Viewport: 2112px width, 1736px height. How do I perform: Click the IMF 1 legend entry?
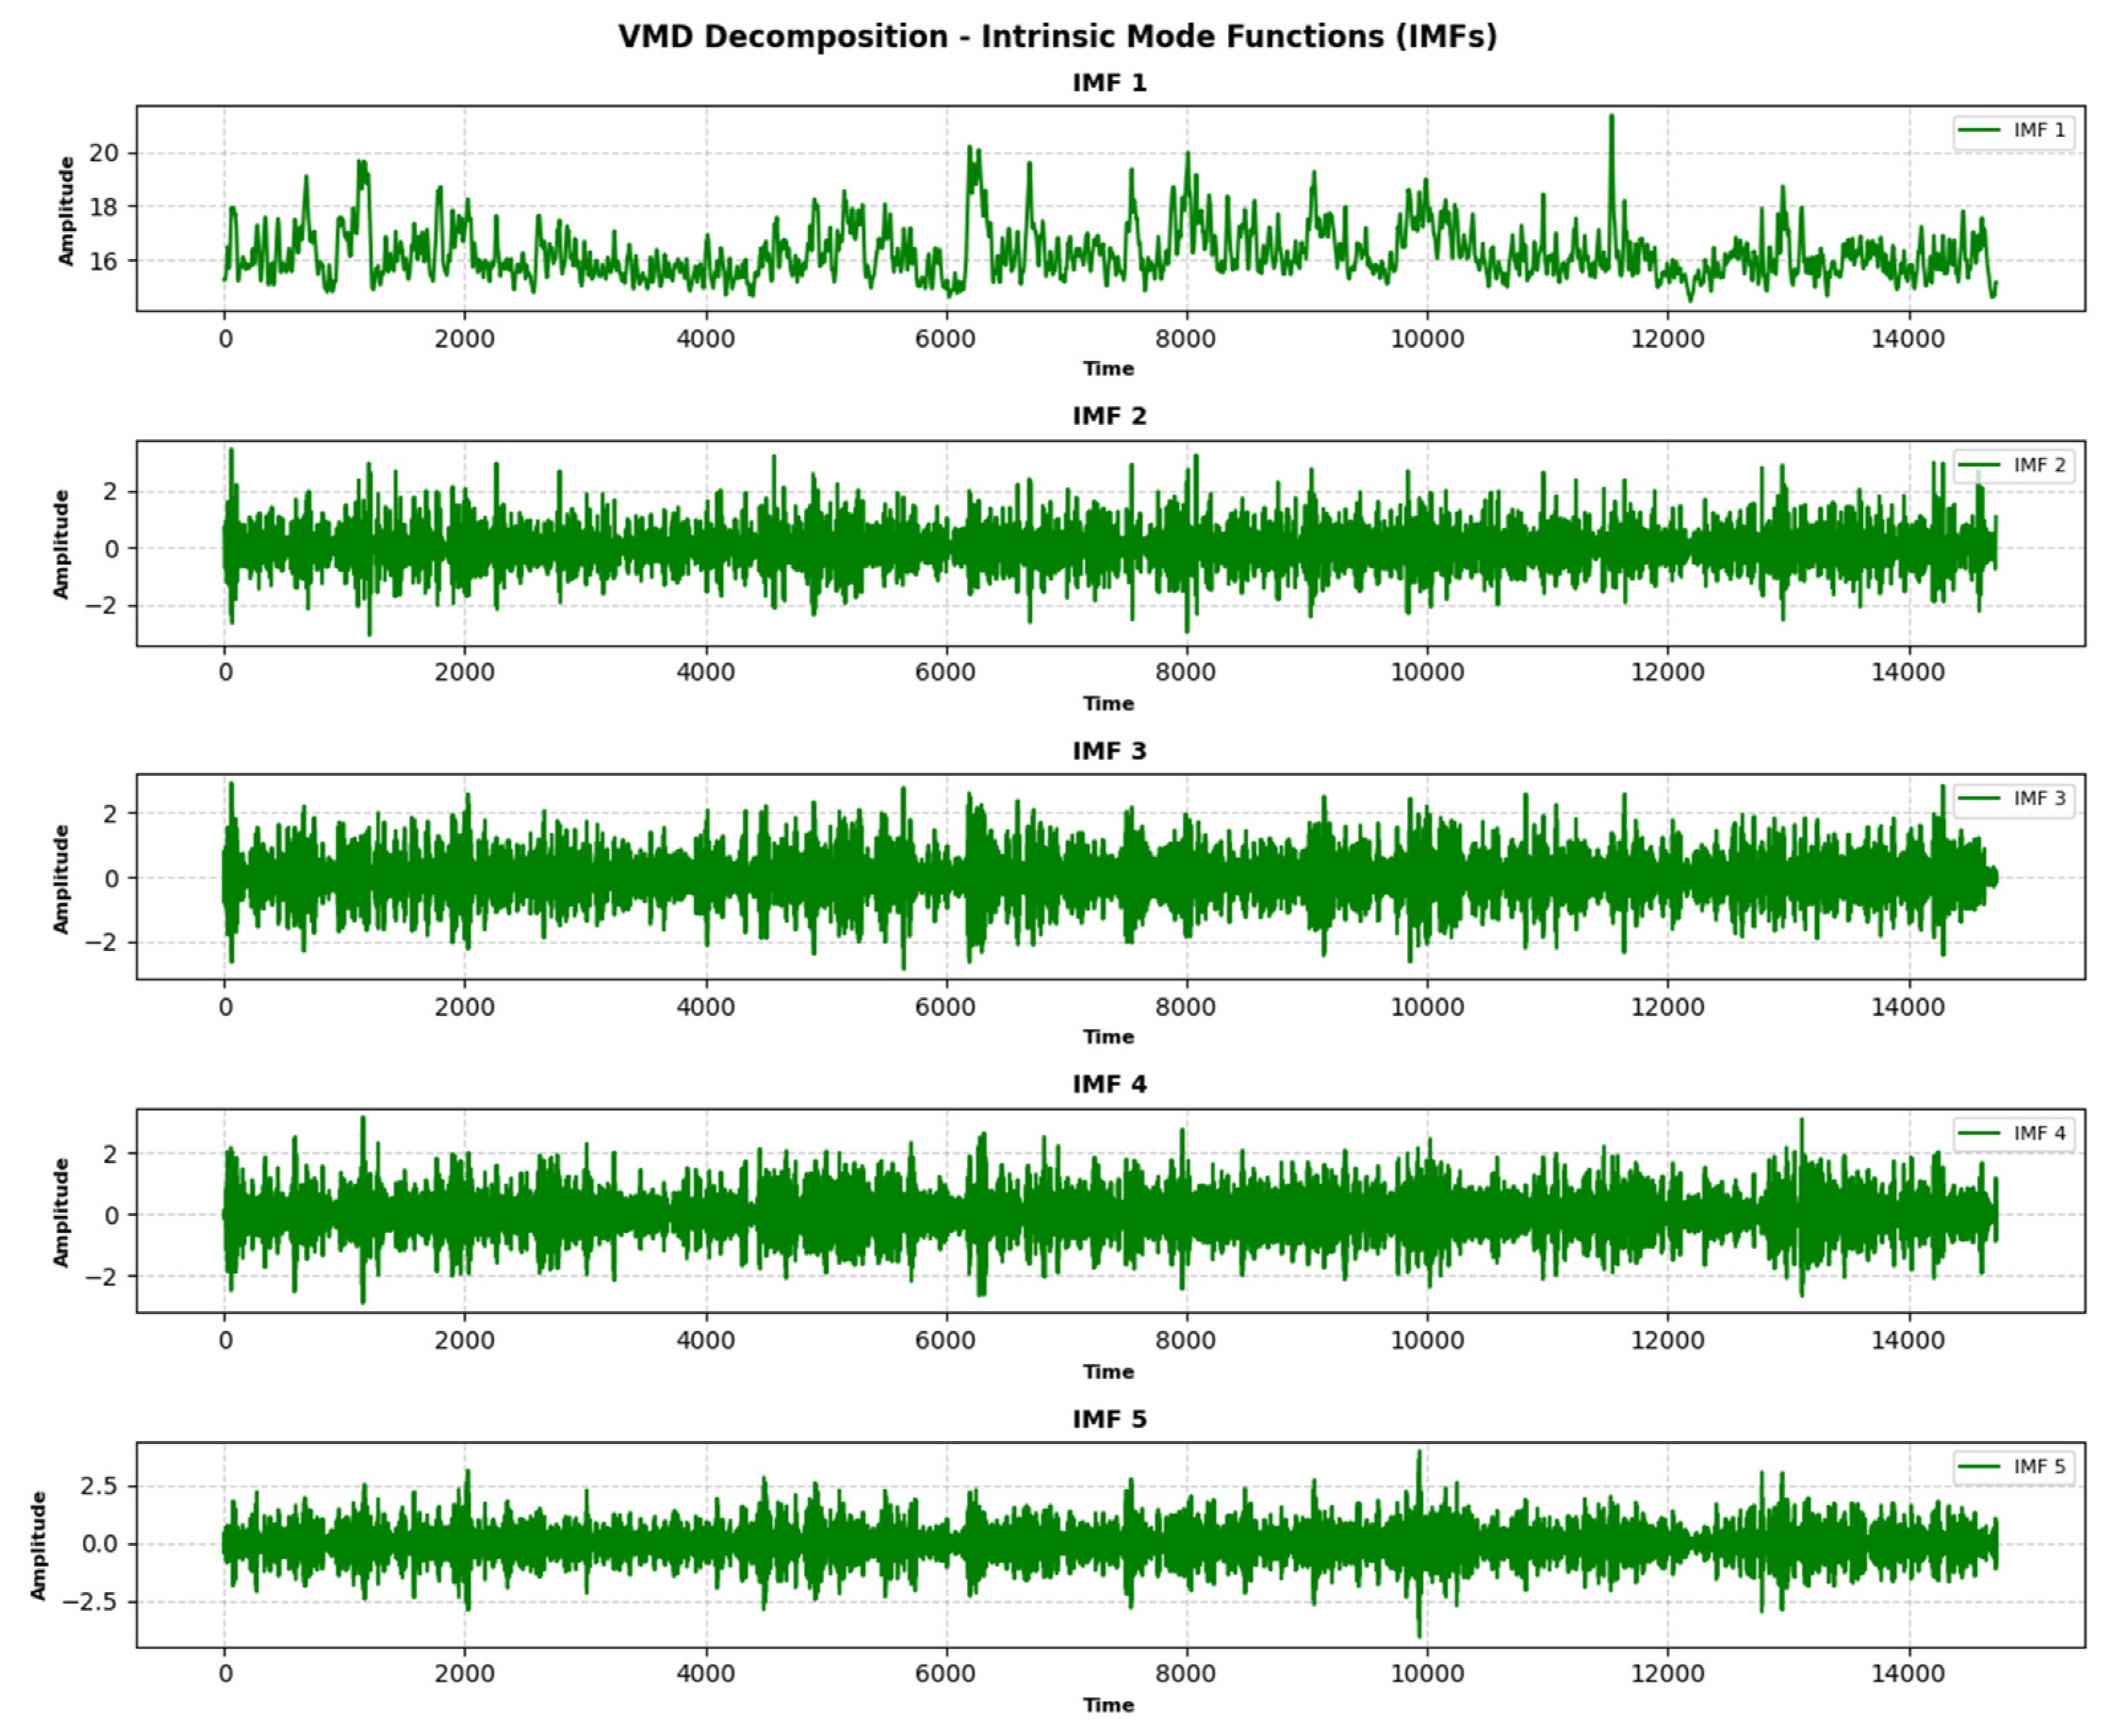click(x=2013, y=131)
